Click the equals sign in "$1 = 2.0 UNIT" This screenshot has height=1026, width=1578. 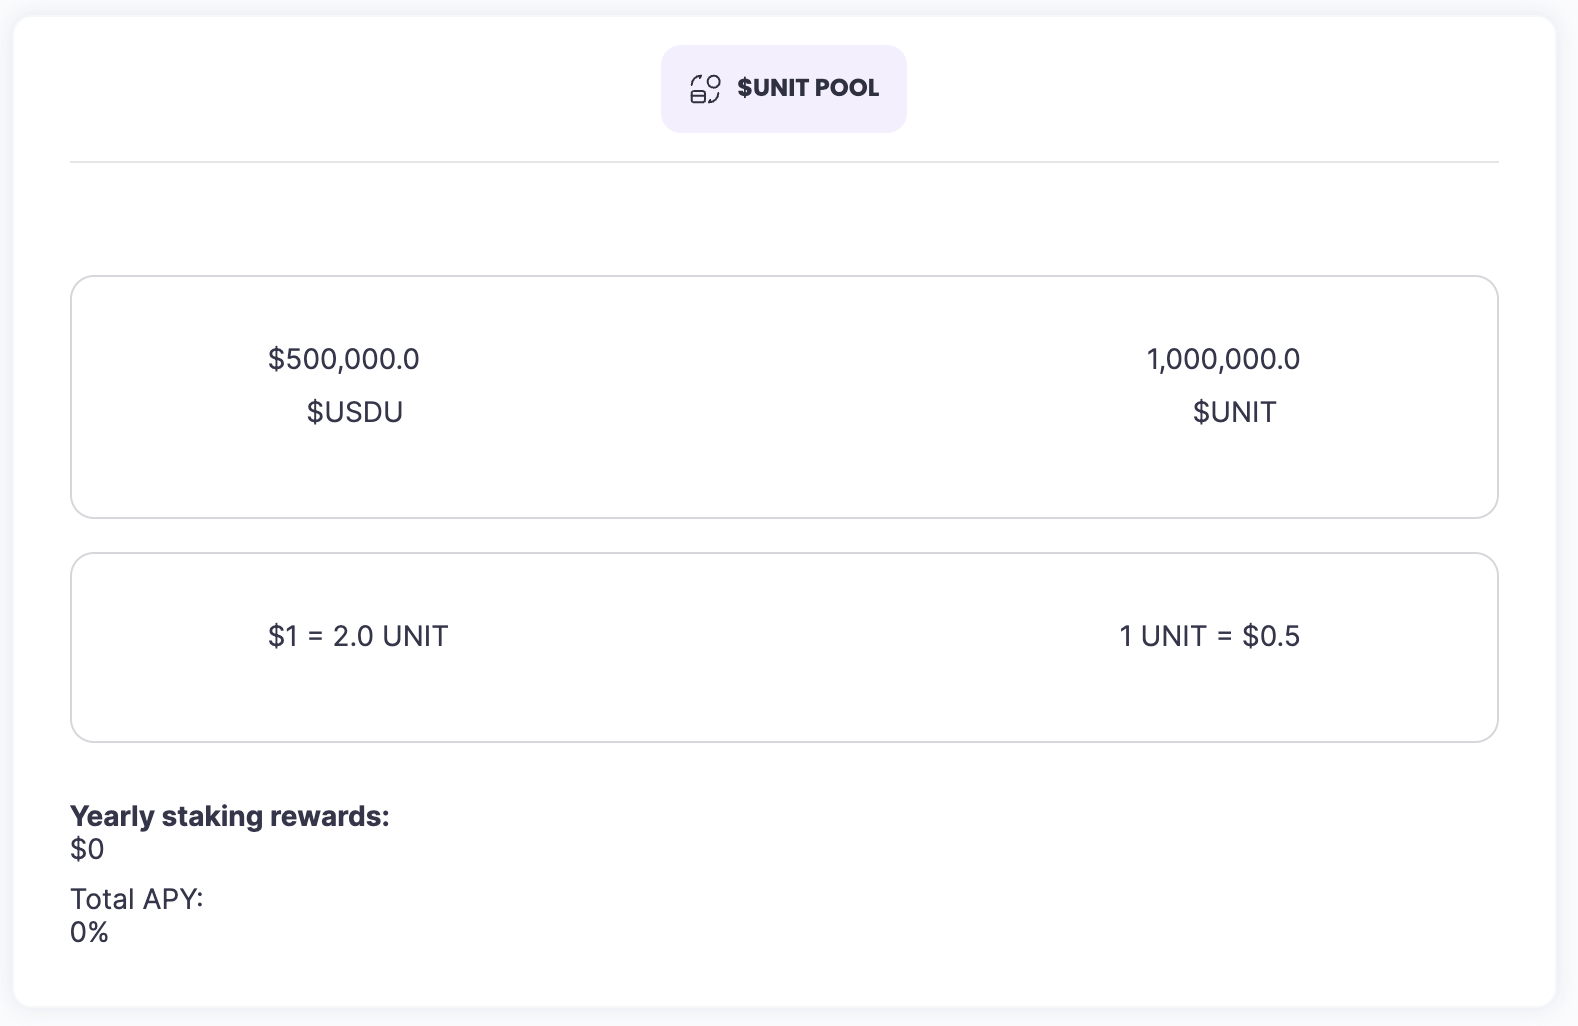(316, 637)
